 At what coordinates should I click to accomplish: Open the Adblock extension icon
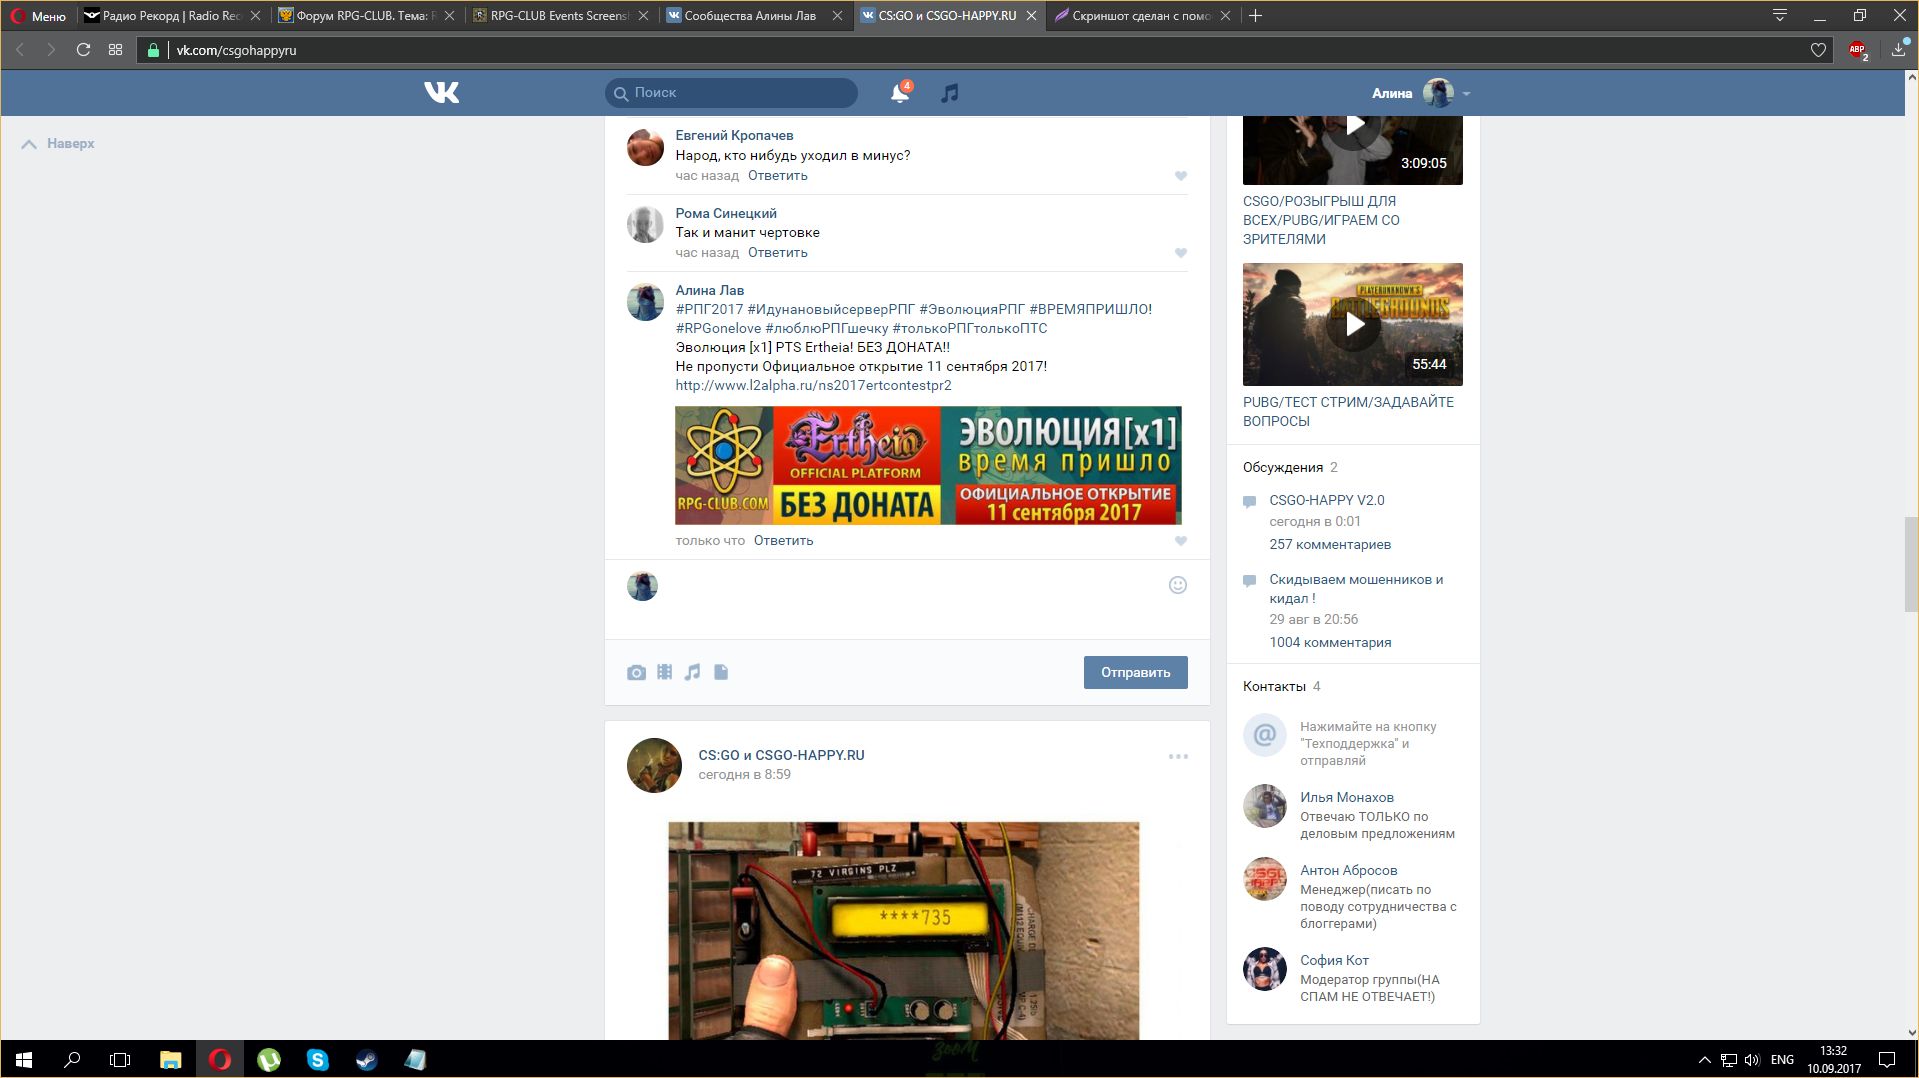pos(1858,50)
